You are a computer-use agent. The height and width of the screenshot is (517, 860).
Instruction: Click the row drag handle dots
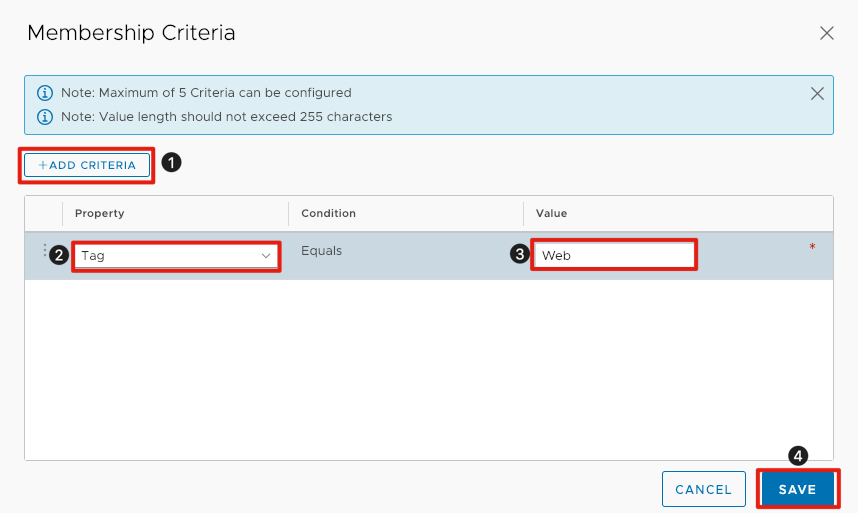45,251
